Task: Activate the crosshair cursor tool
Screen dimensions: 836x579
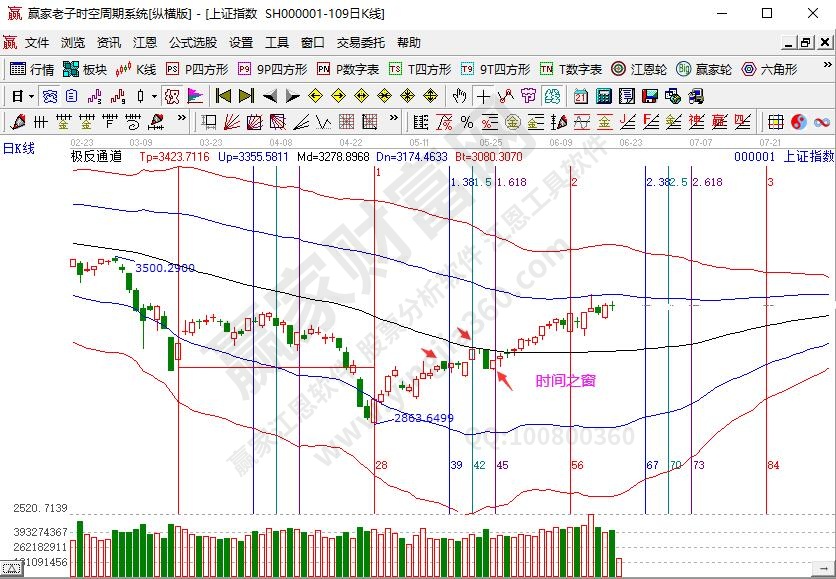Action: click(483, 96)
